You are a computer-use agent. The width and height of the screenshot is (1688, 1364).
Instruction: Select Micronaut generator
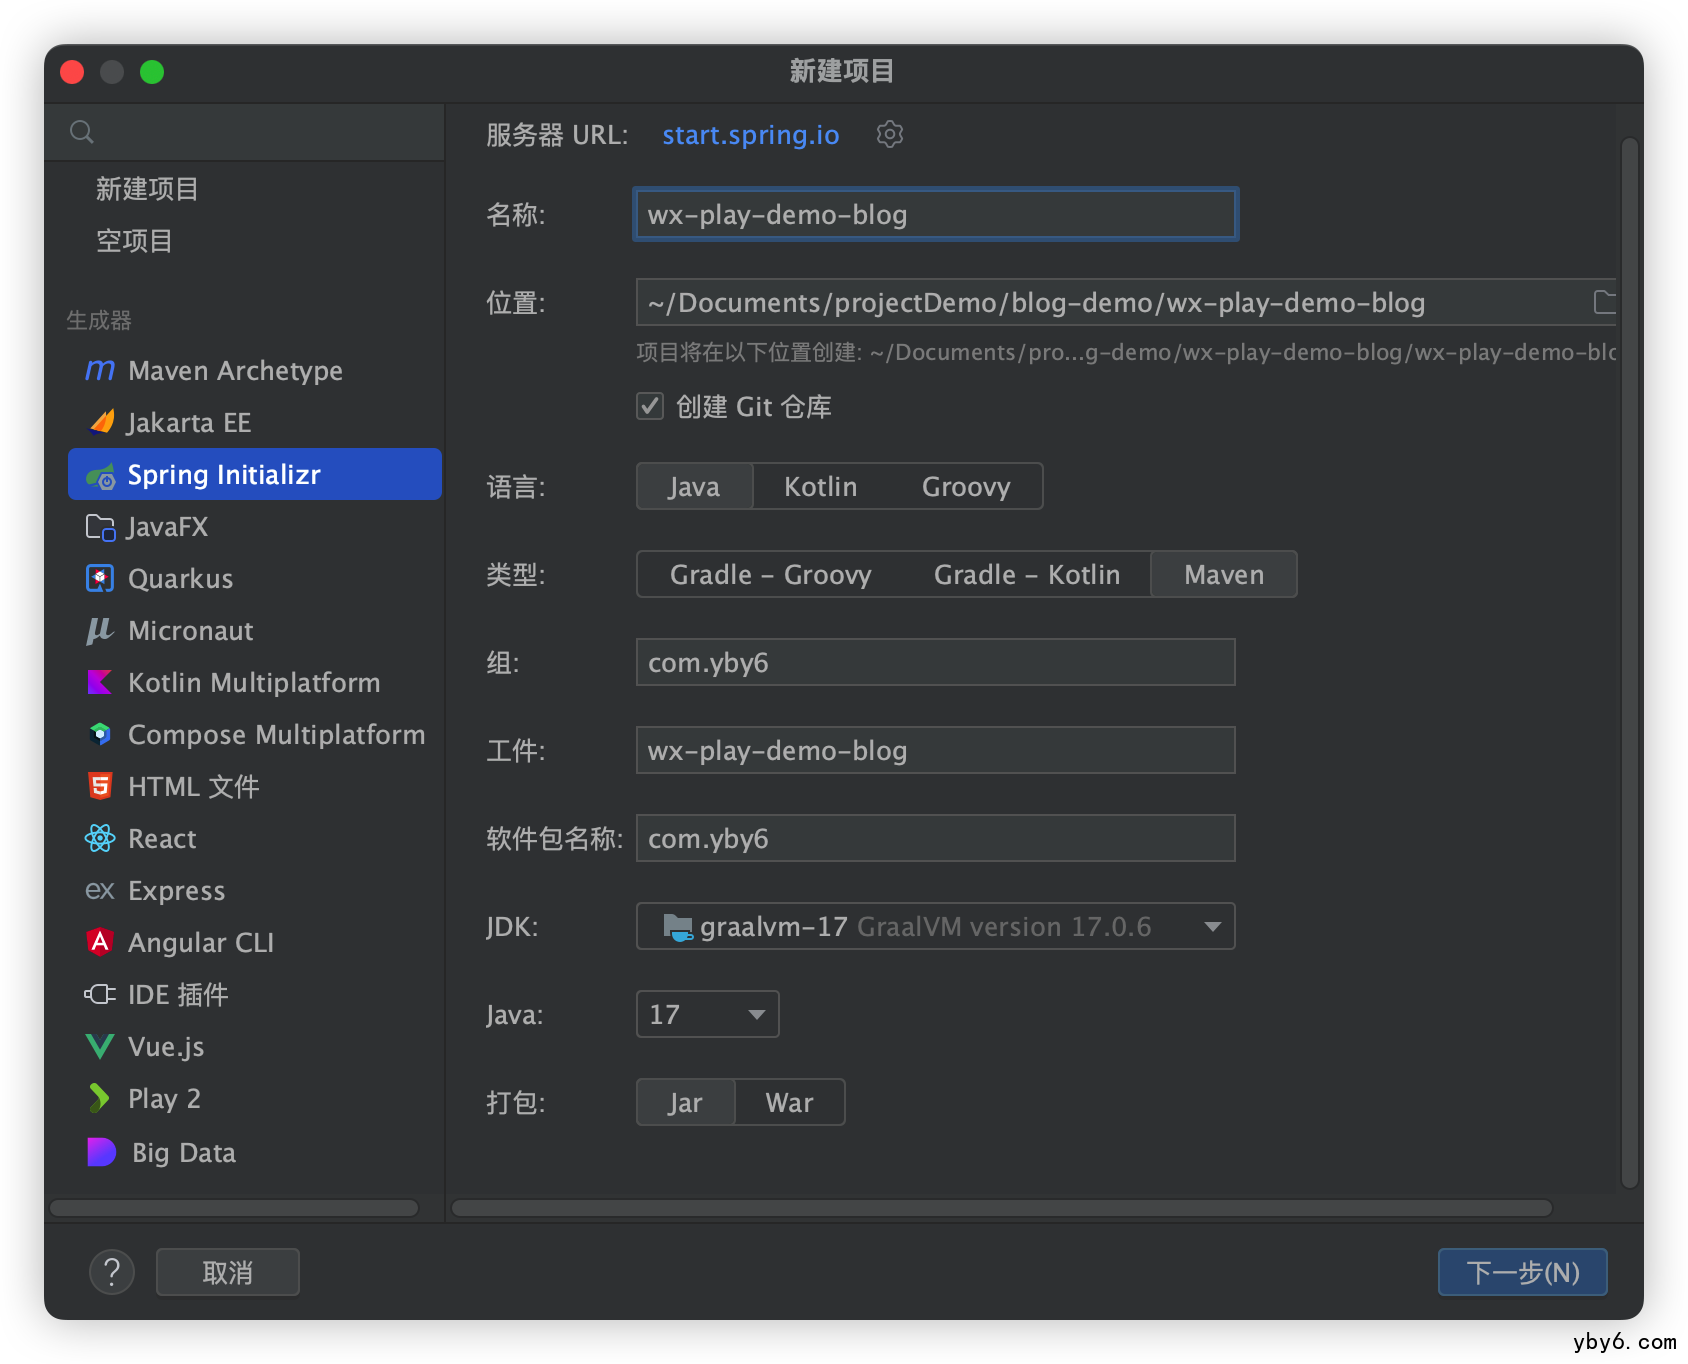(255, 631)
